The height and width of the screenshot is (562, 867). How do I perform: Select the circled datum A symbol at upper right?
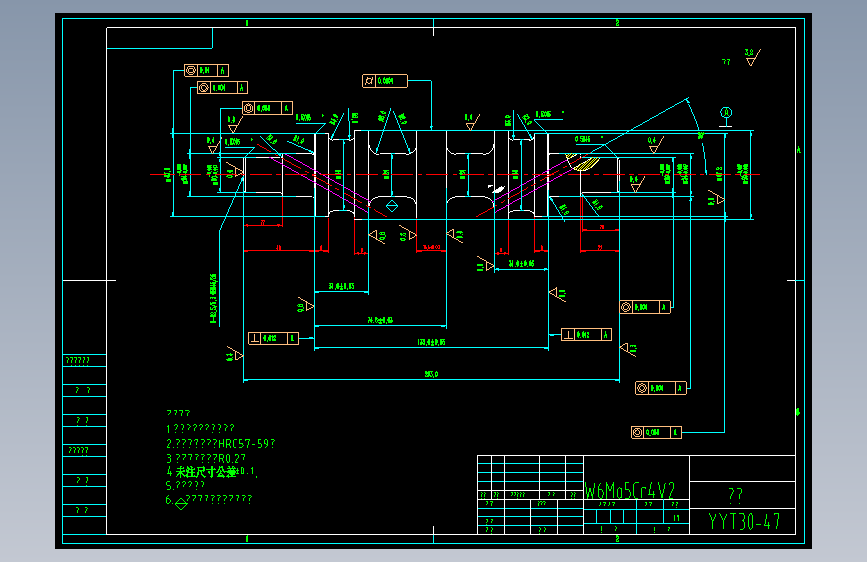(726, 113)
